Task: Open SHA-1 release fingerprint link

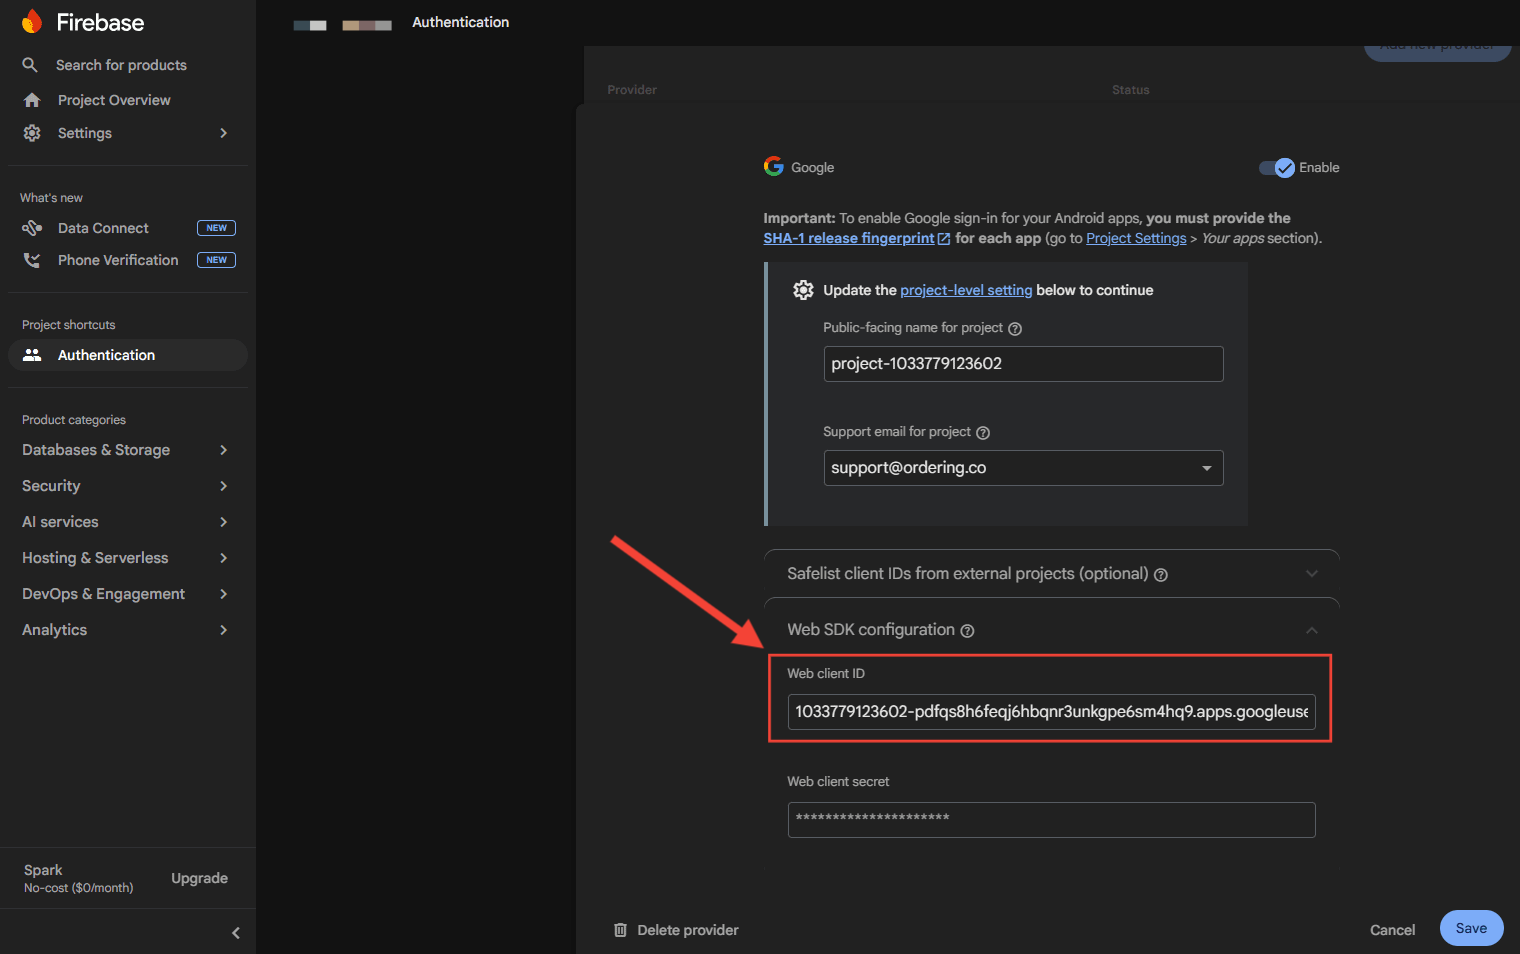Action: (x=849, y=238)
